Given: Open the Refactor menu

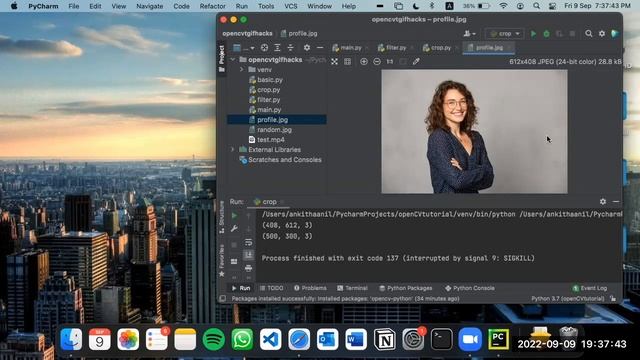Looking at the screenshot, I should click(212, 6).
